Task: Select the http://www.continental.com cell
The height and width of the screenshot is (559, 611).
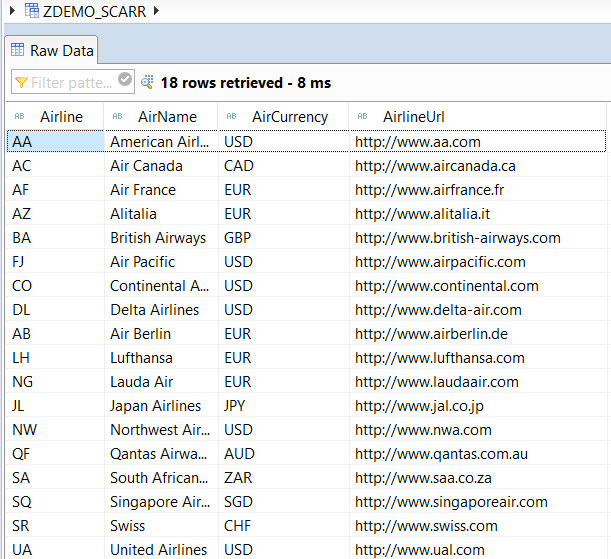Action: click(478, 286)
